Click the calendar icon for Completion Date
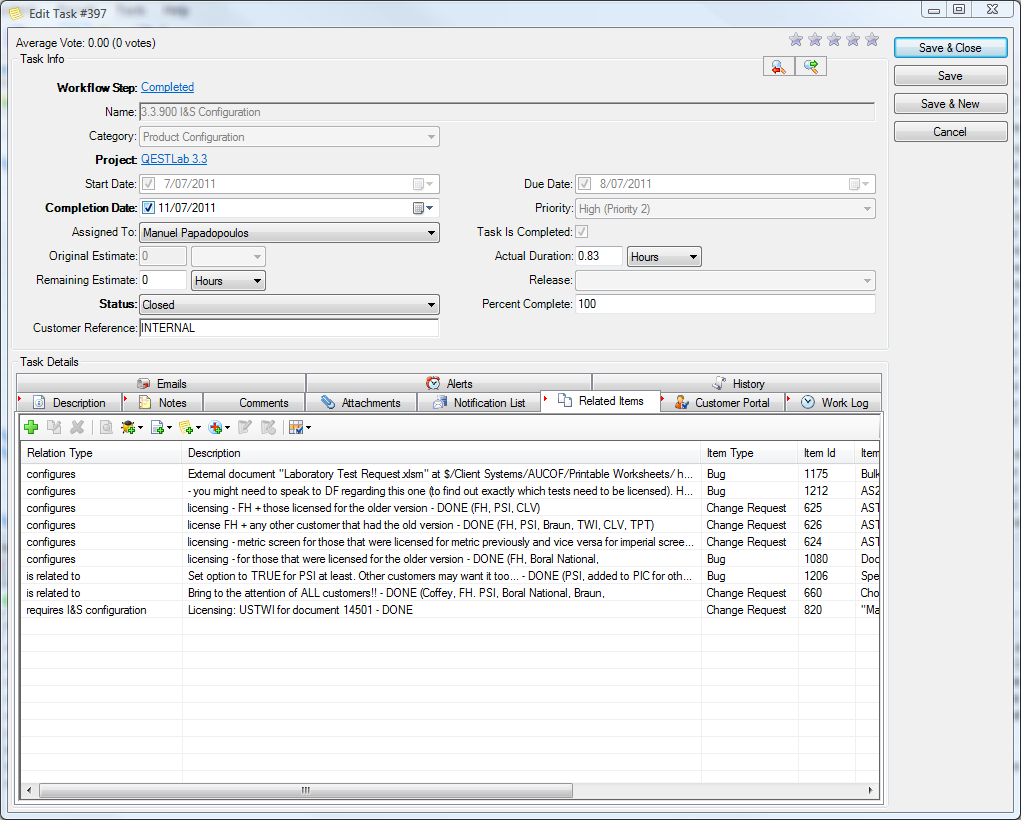The image size is (1021, 820). click(420, 208)
